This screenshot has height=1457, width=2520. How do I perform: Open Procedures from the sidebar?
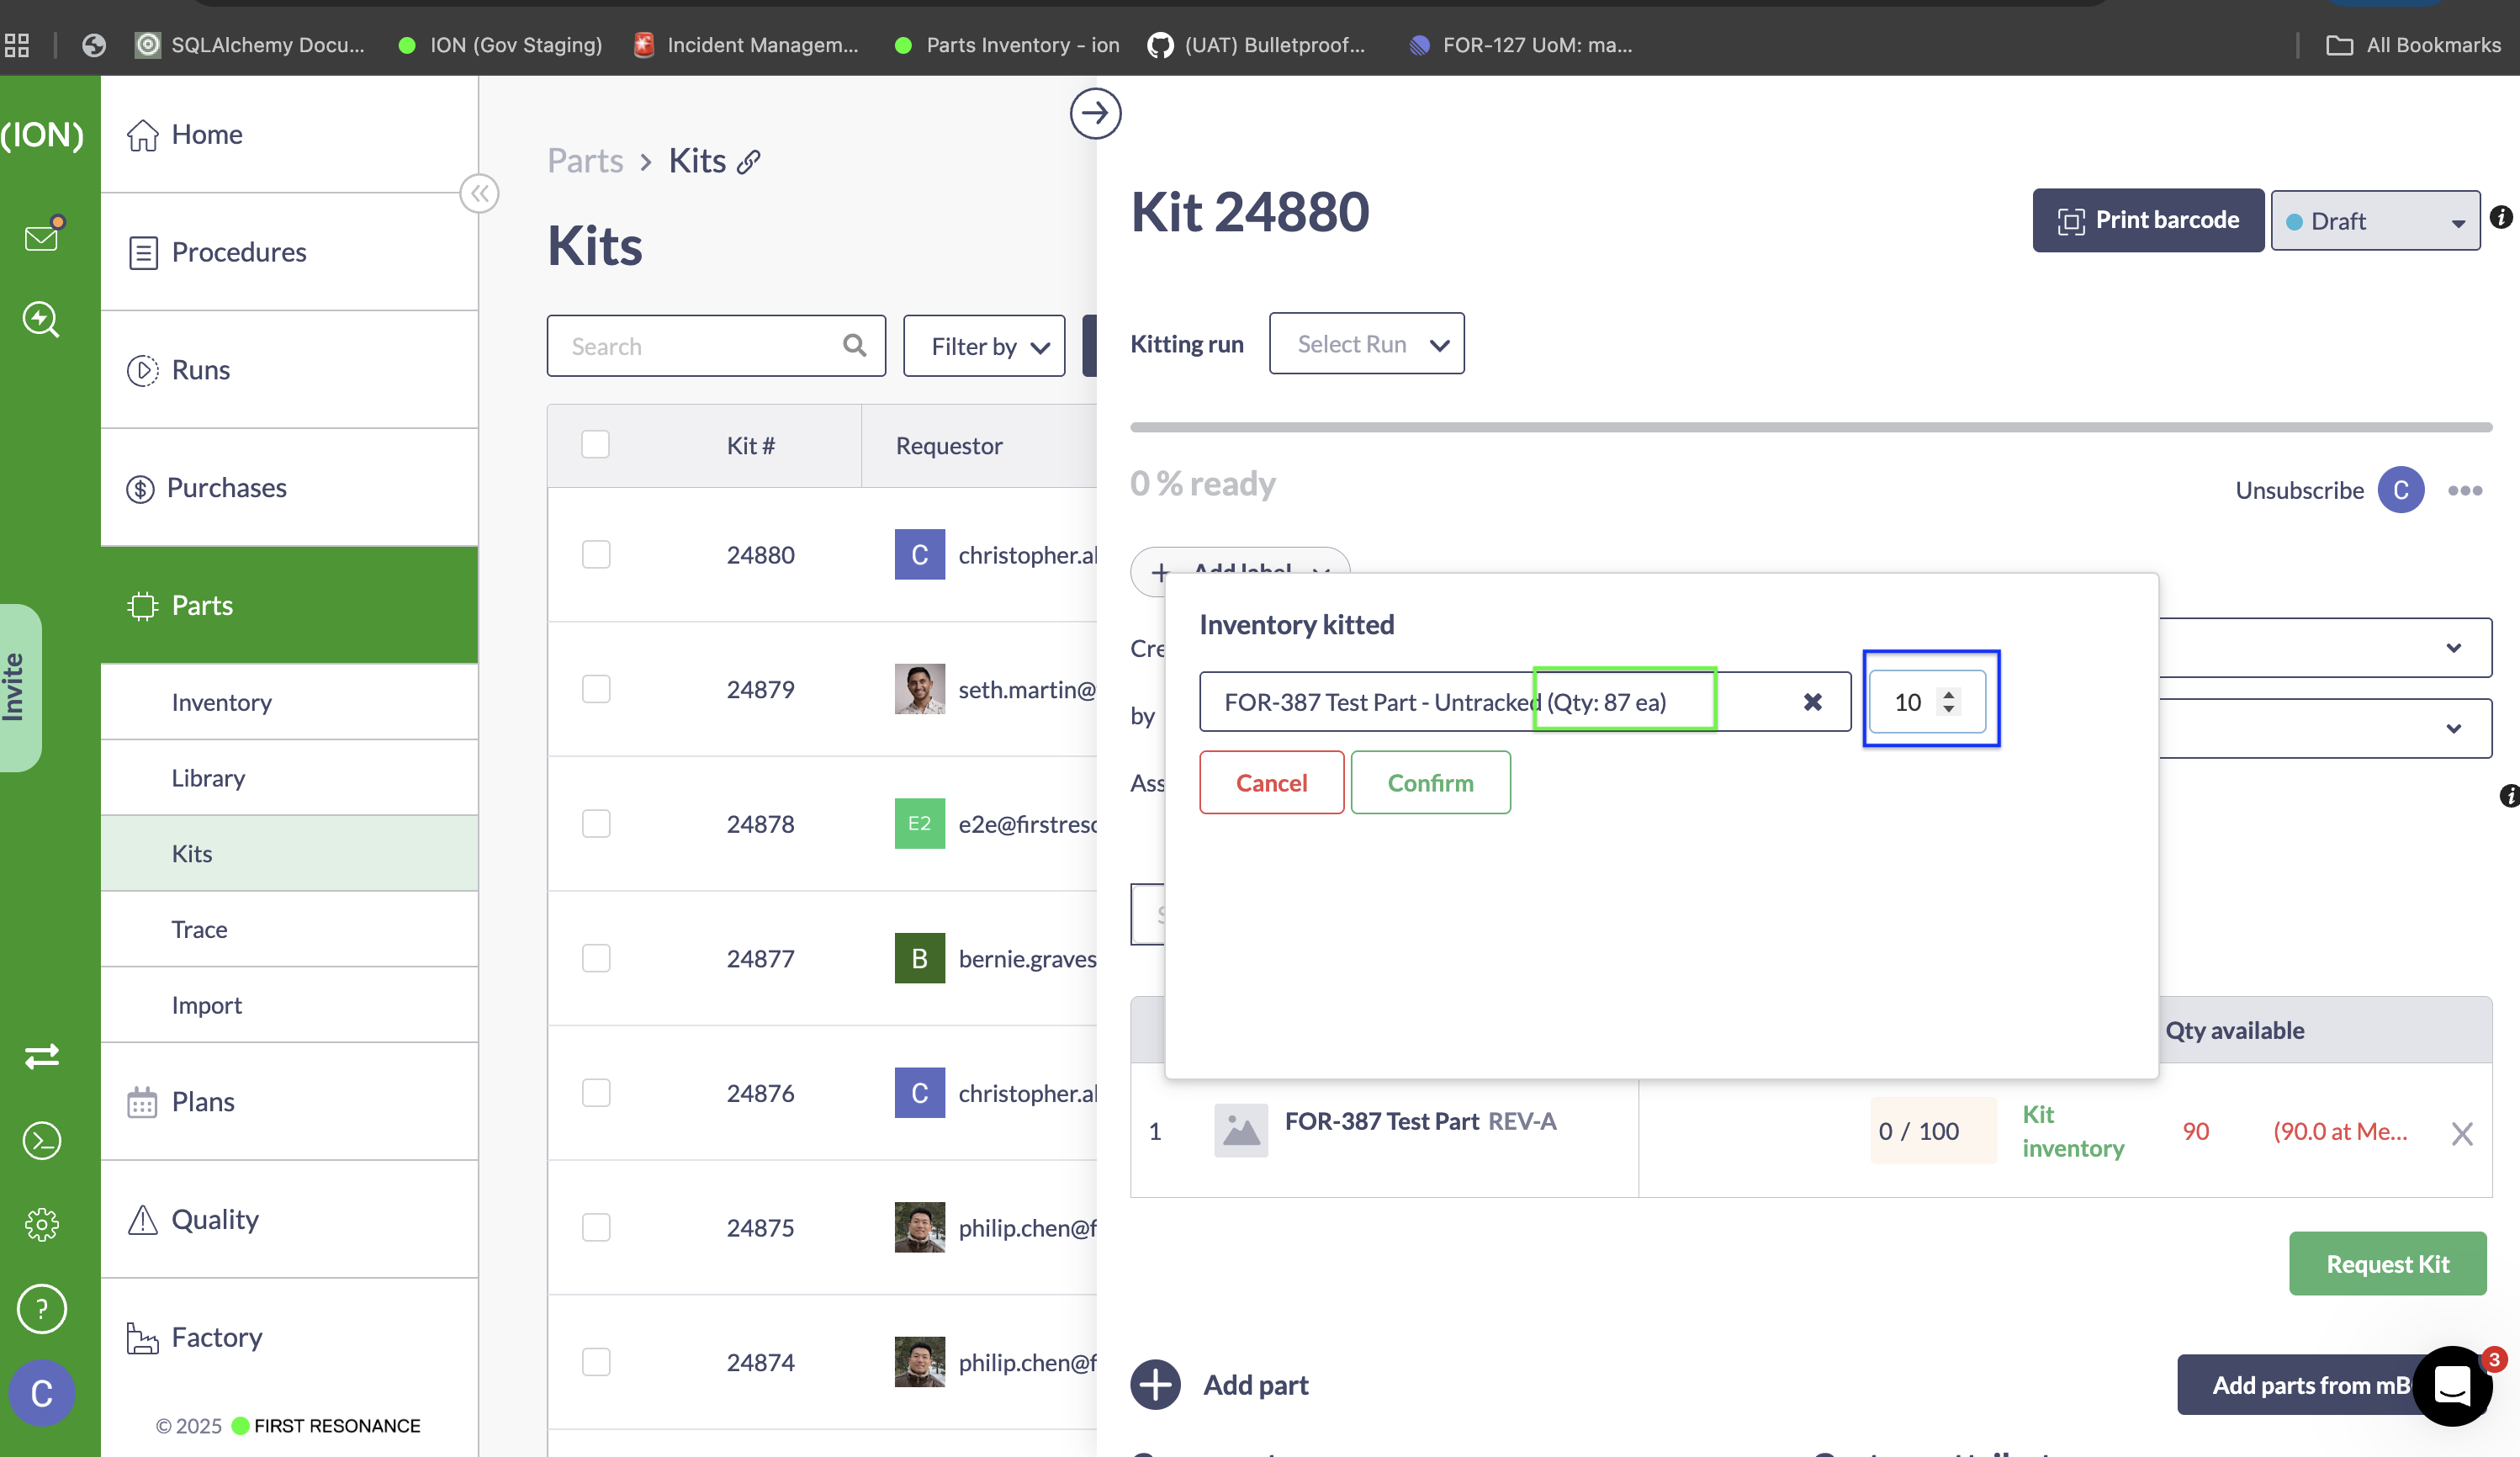pos(239,251)
